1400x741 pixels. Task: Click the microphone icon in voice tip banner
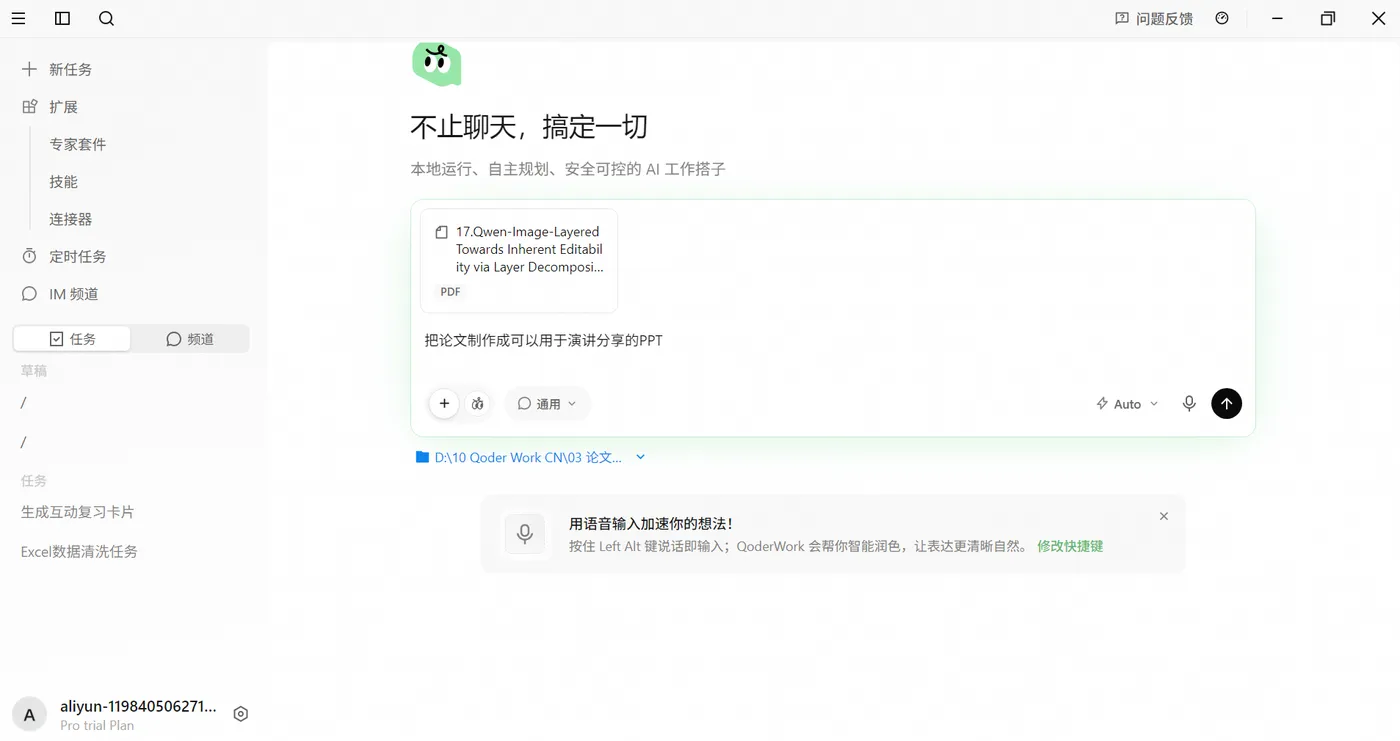pos(525,534)
